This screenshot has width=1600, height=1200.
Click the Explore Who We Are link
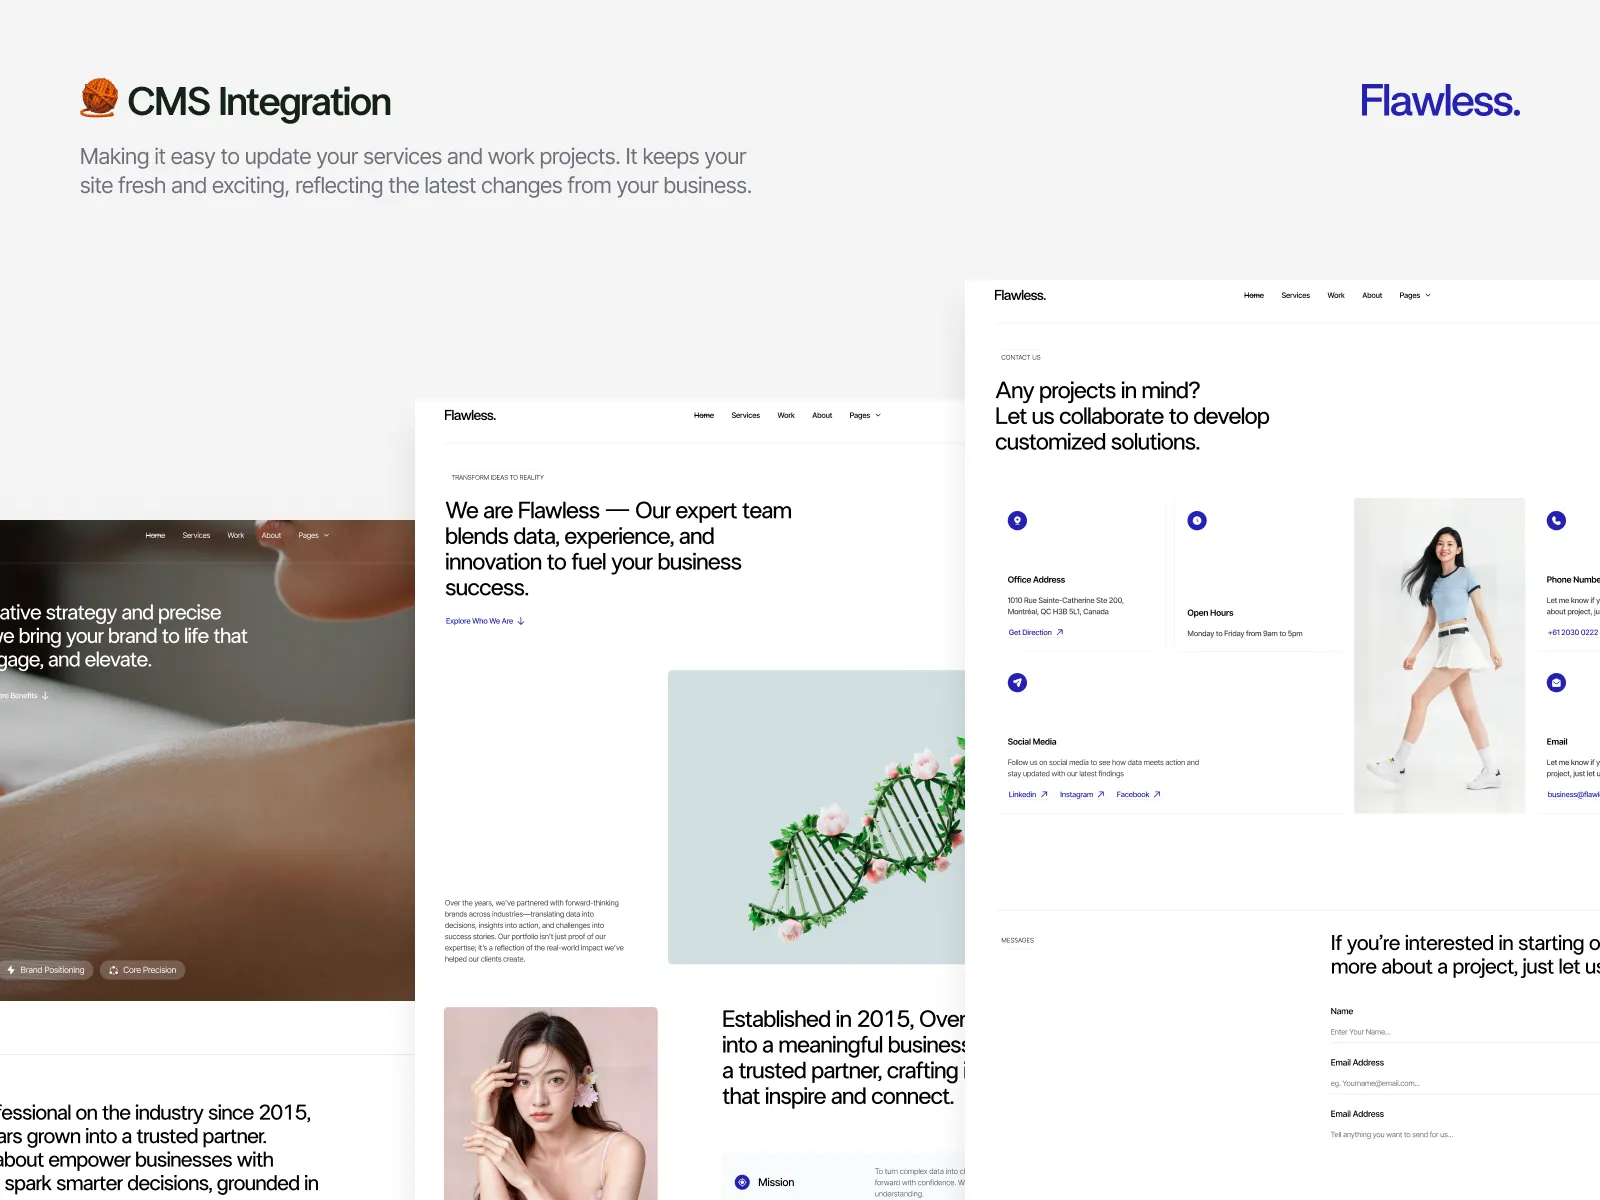[485, 621]
